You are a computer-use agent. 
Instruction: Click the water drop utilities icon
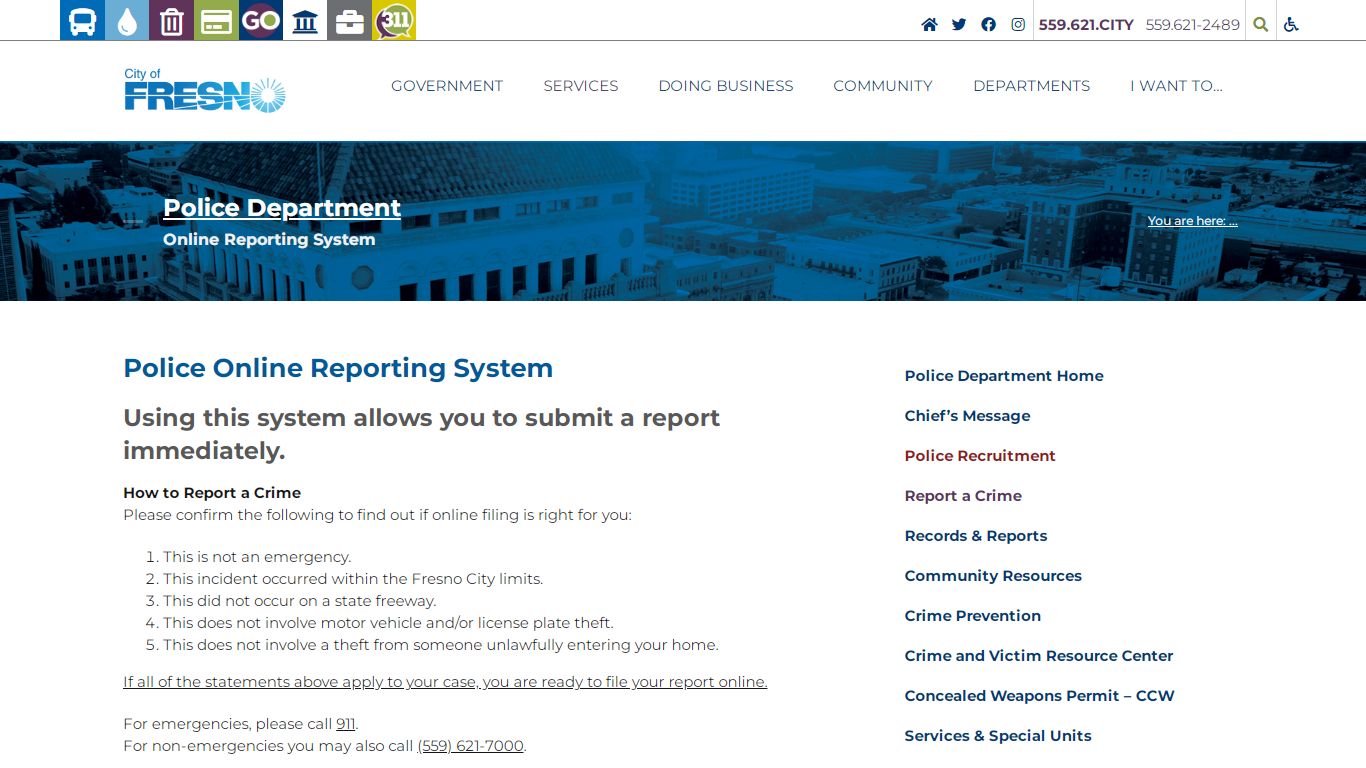coord(127,20)
